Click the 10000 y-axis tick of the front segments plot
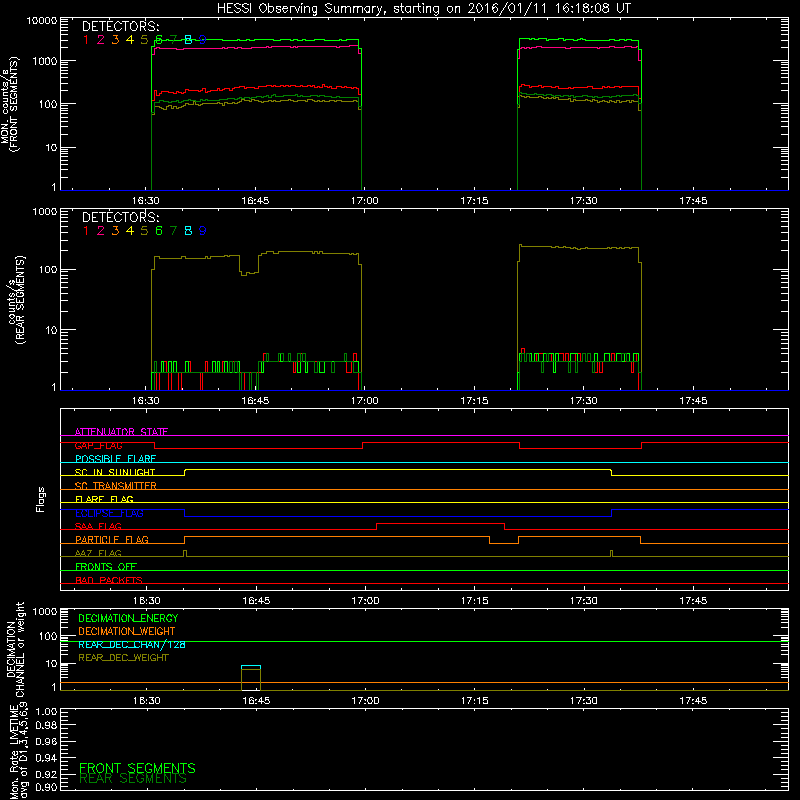Screen dimensions: 800x800 pos(42,21)
